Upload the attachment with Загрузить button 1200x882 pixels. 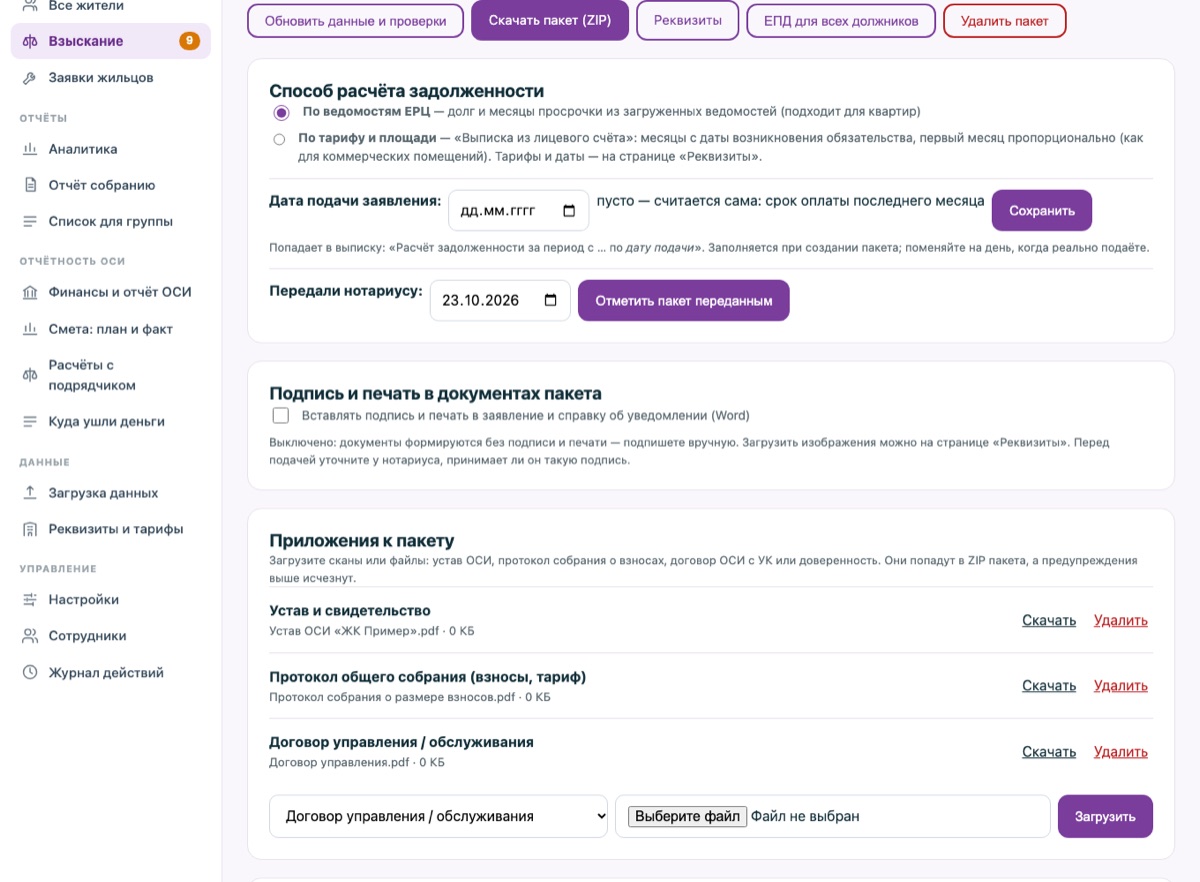1105,816
